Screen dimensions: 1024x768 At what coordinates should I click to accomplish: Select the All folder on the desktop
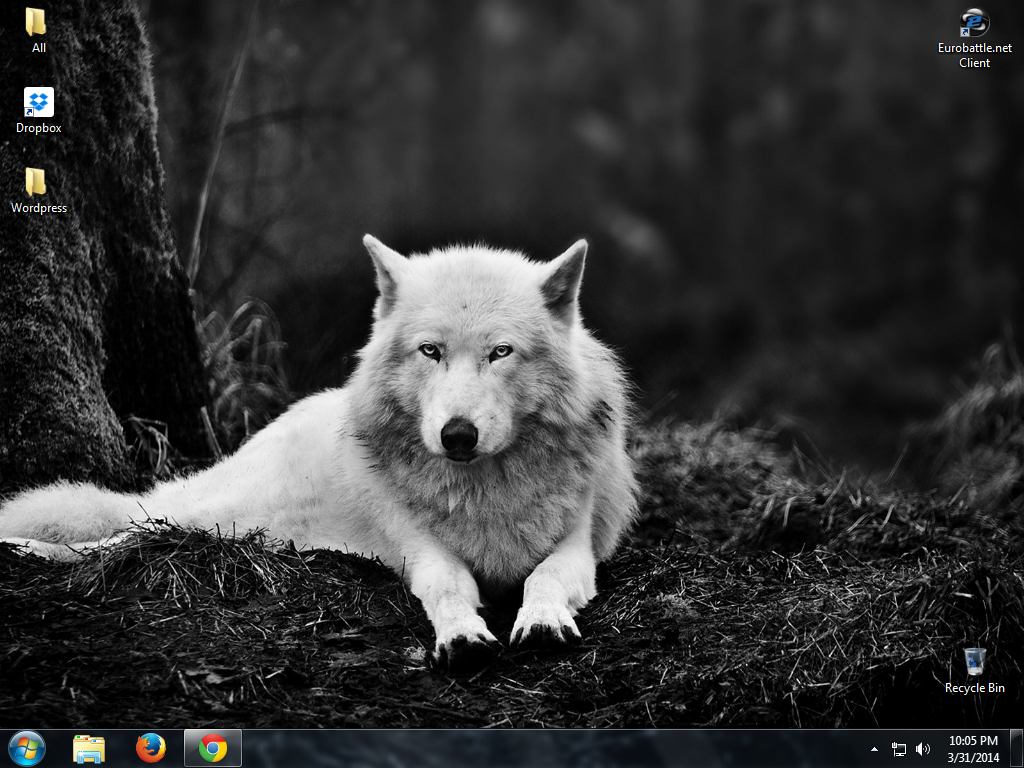37,22
